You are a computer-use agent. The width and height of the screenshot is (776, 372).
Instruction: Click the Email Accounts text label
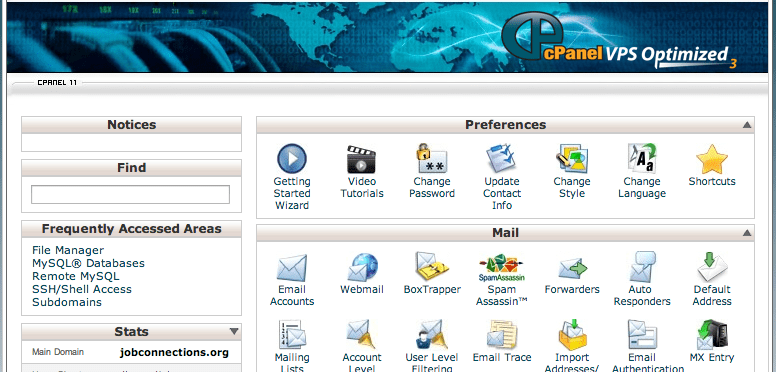[292, 295]
